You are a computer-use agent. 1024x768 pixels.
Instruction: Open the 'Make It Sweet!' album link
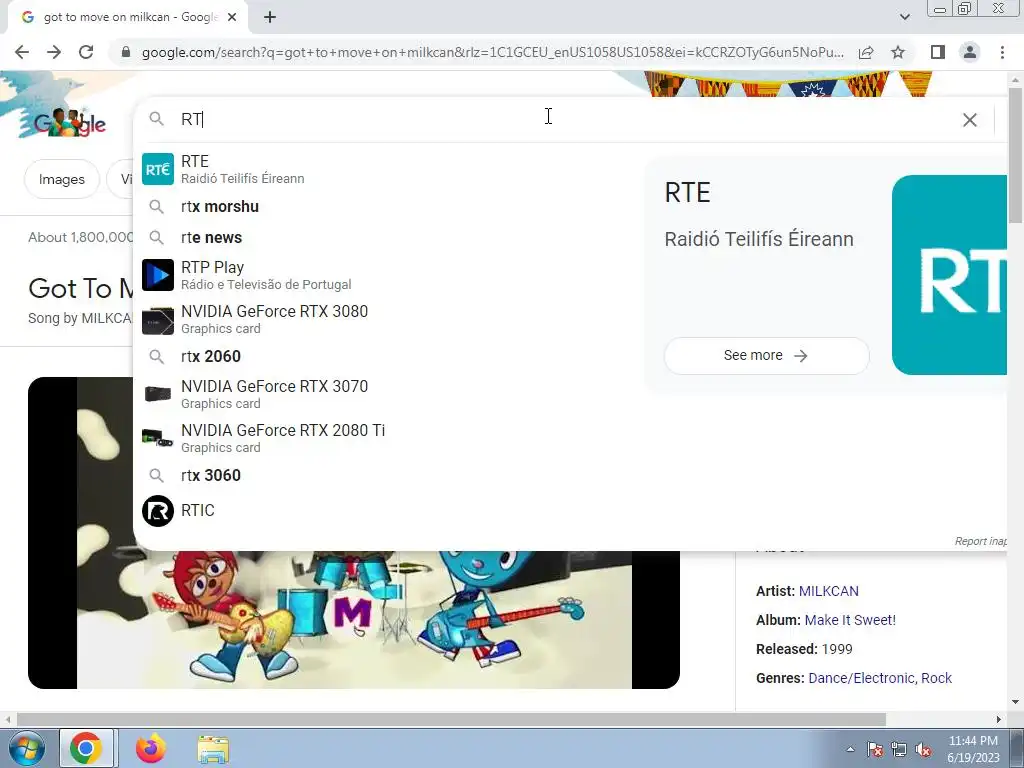850,620
